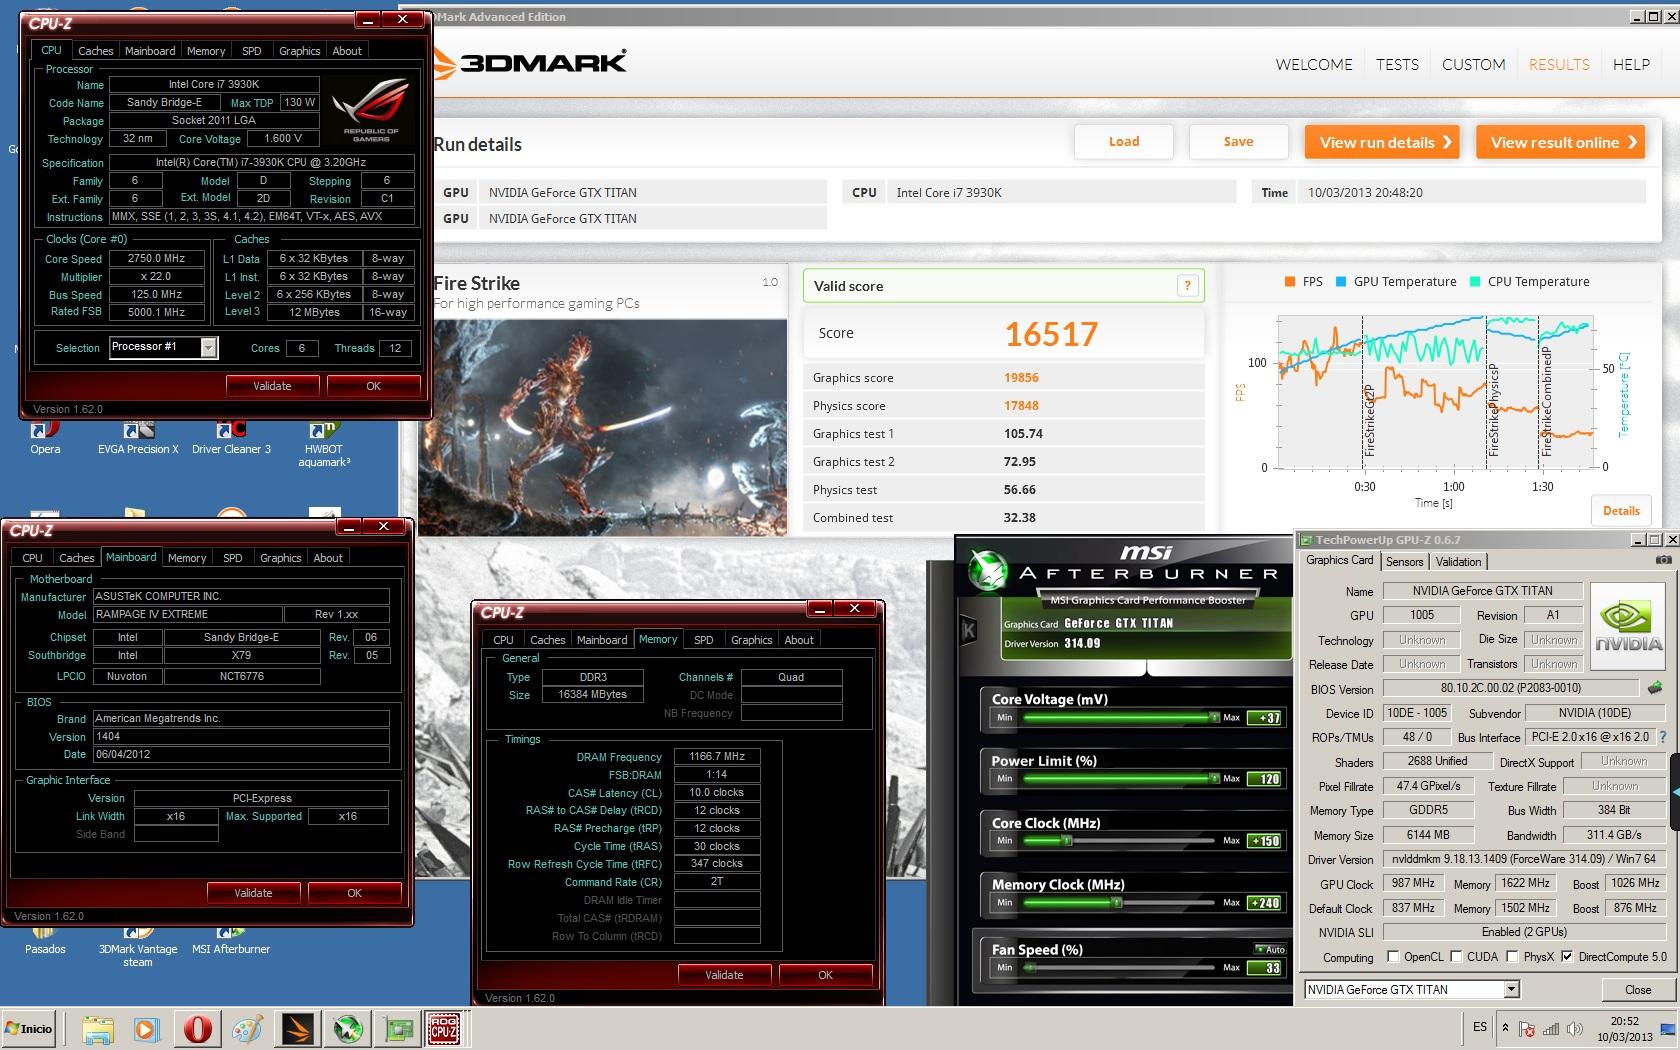Click the Inicio start button
The width and height of the screenshot is (1680, 1050).
29,1028
